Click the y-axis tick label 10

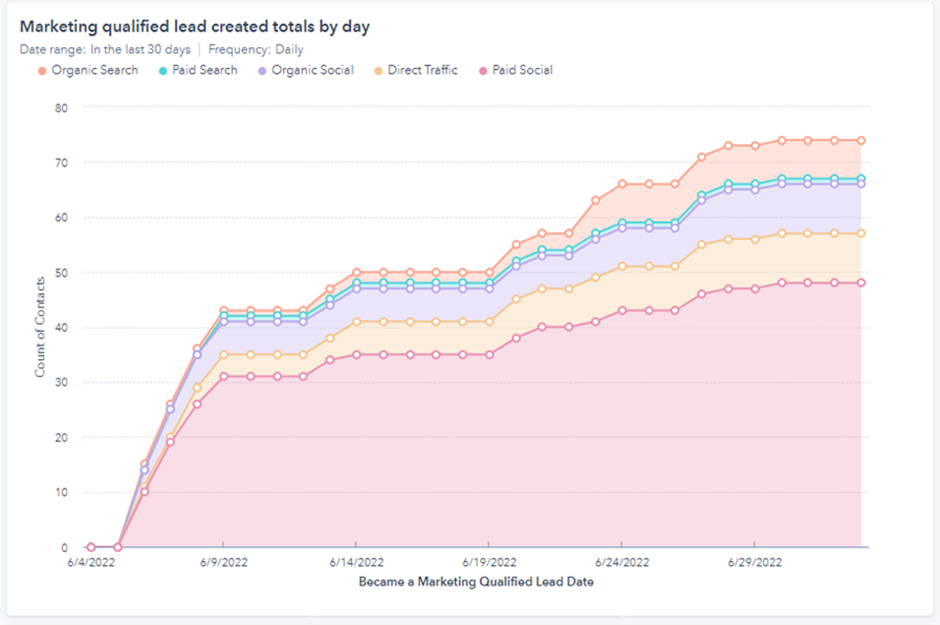(x=62, y=493)
